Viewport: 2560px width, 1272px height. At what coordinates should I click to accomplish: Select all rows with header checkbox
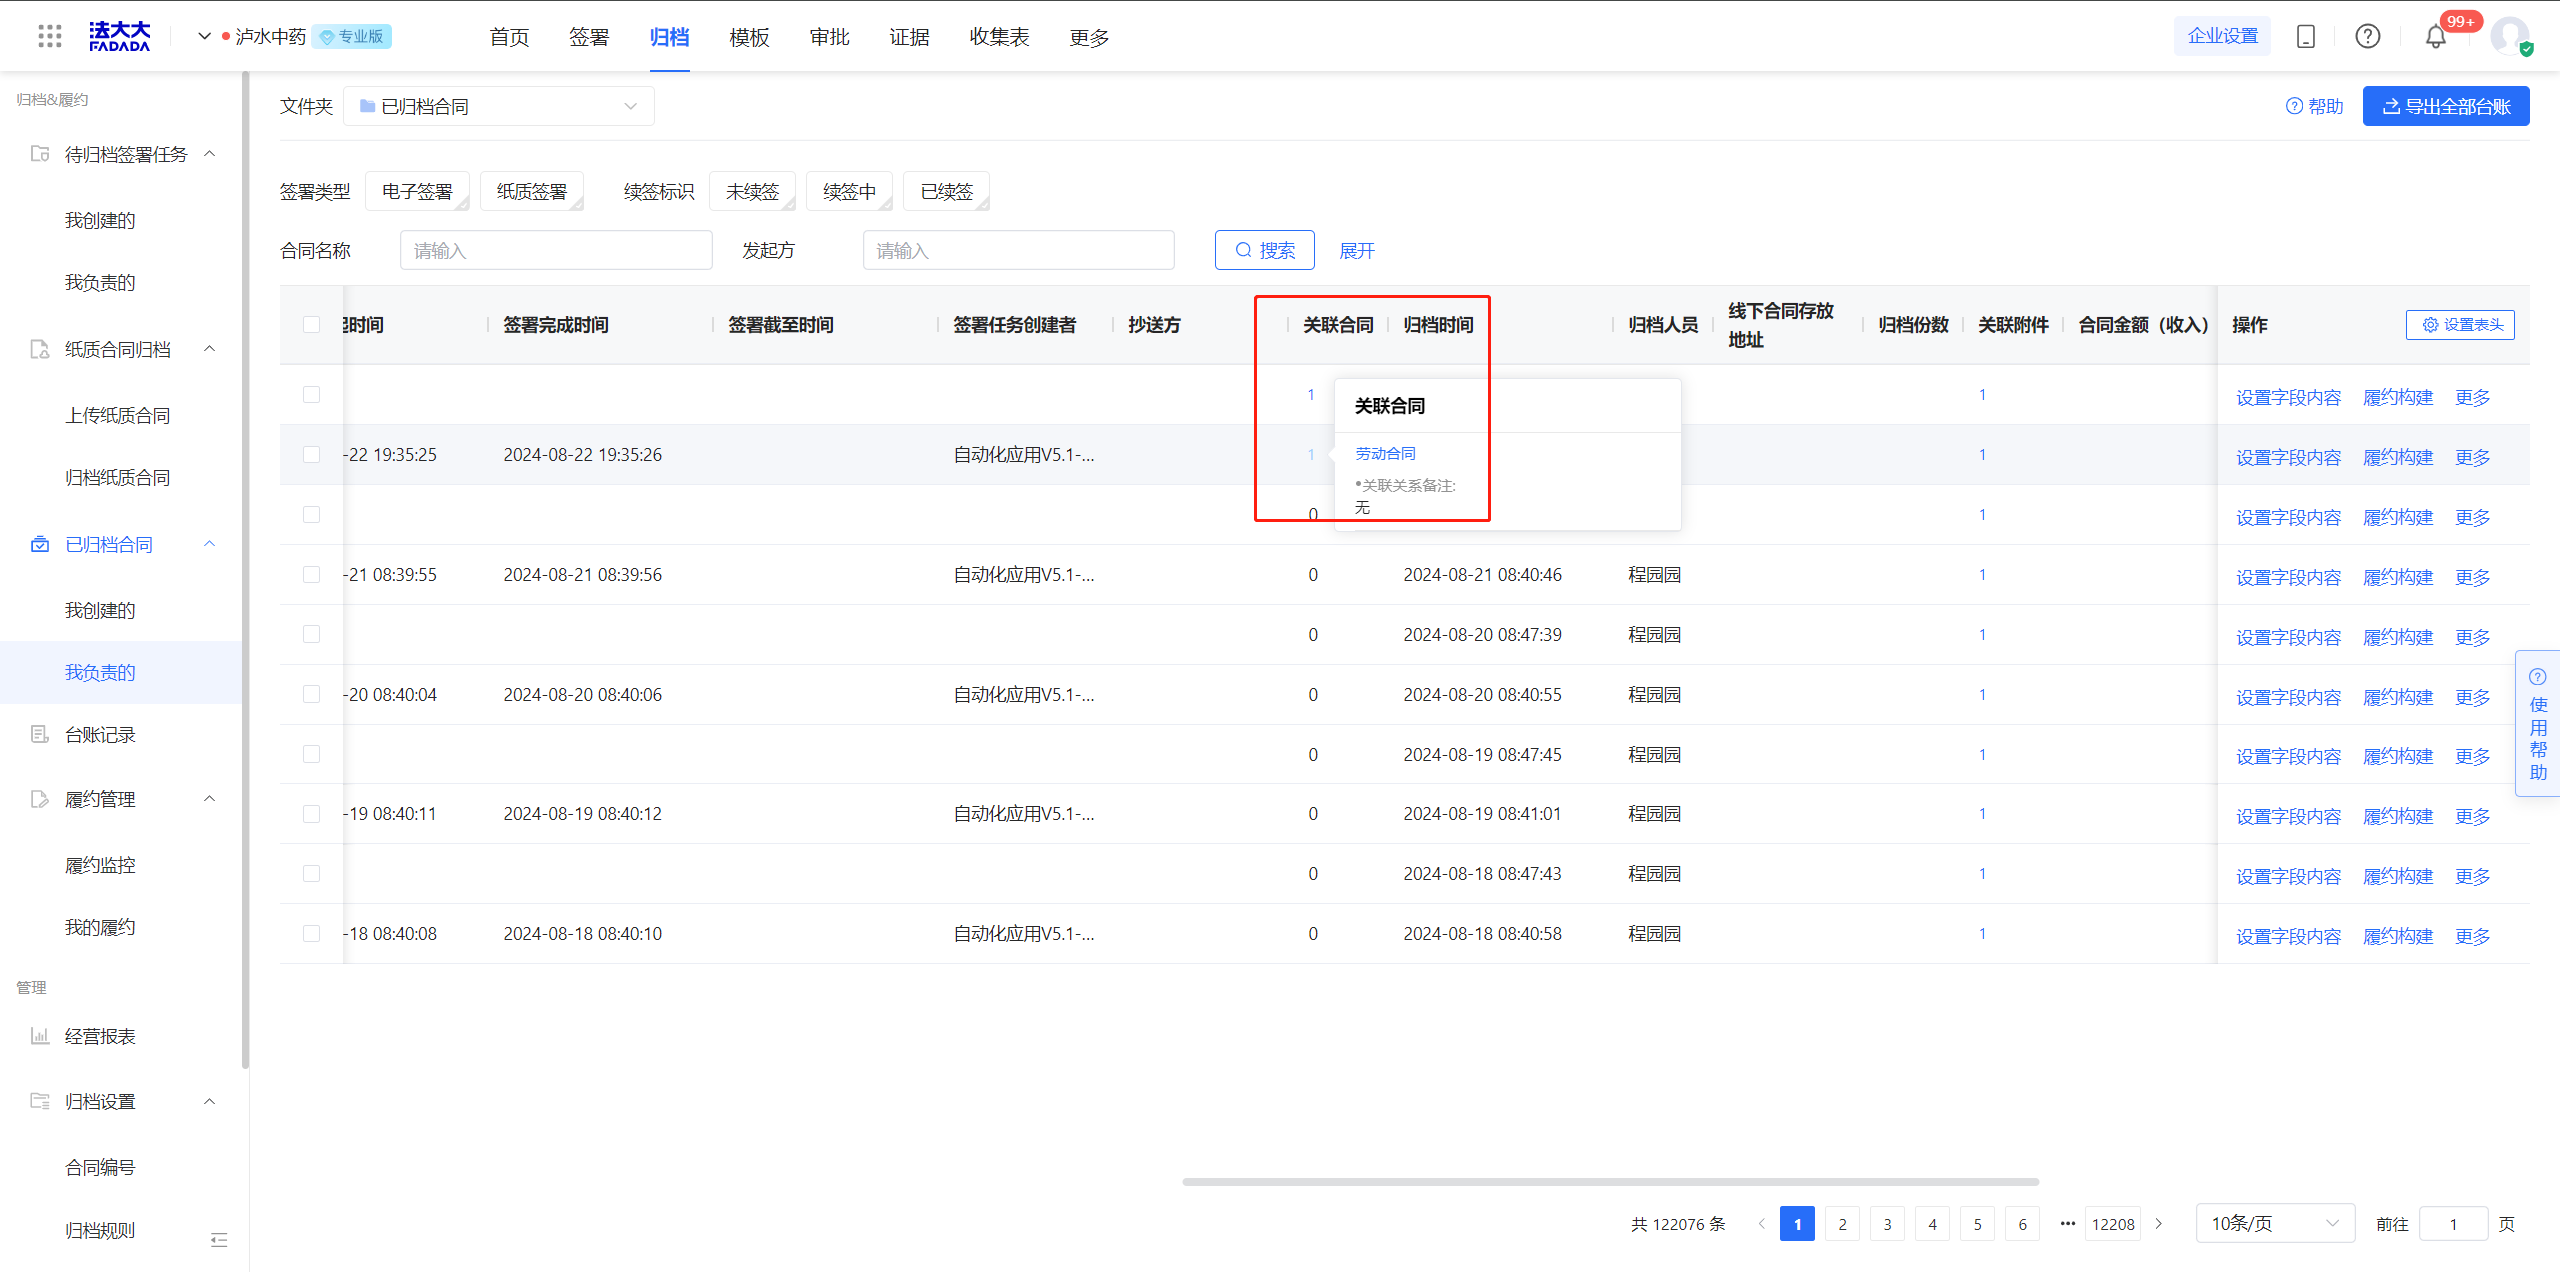(x=311, y=325)
